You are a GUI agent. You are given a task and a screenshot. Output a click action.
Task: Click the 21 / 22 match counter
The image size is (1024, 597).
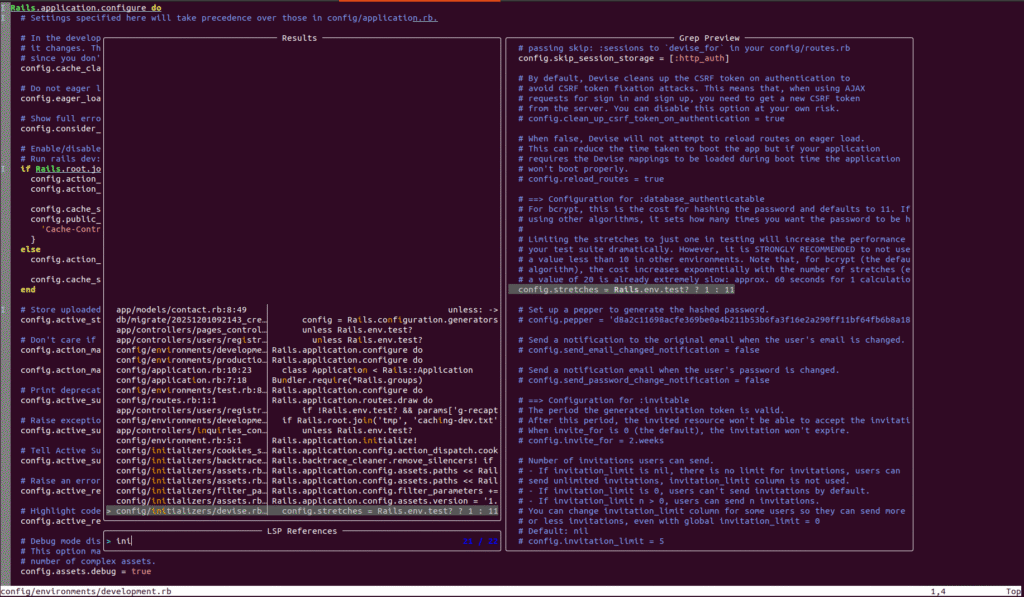tap(479, 541)
